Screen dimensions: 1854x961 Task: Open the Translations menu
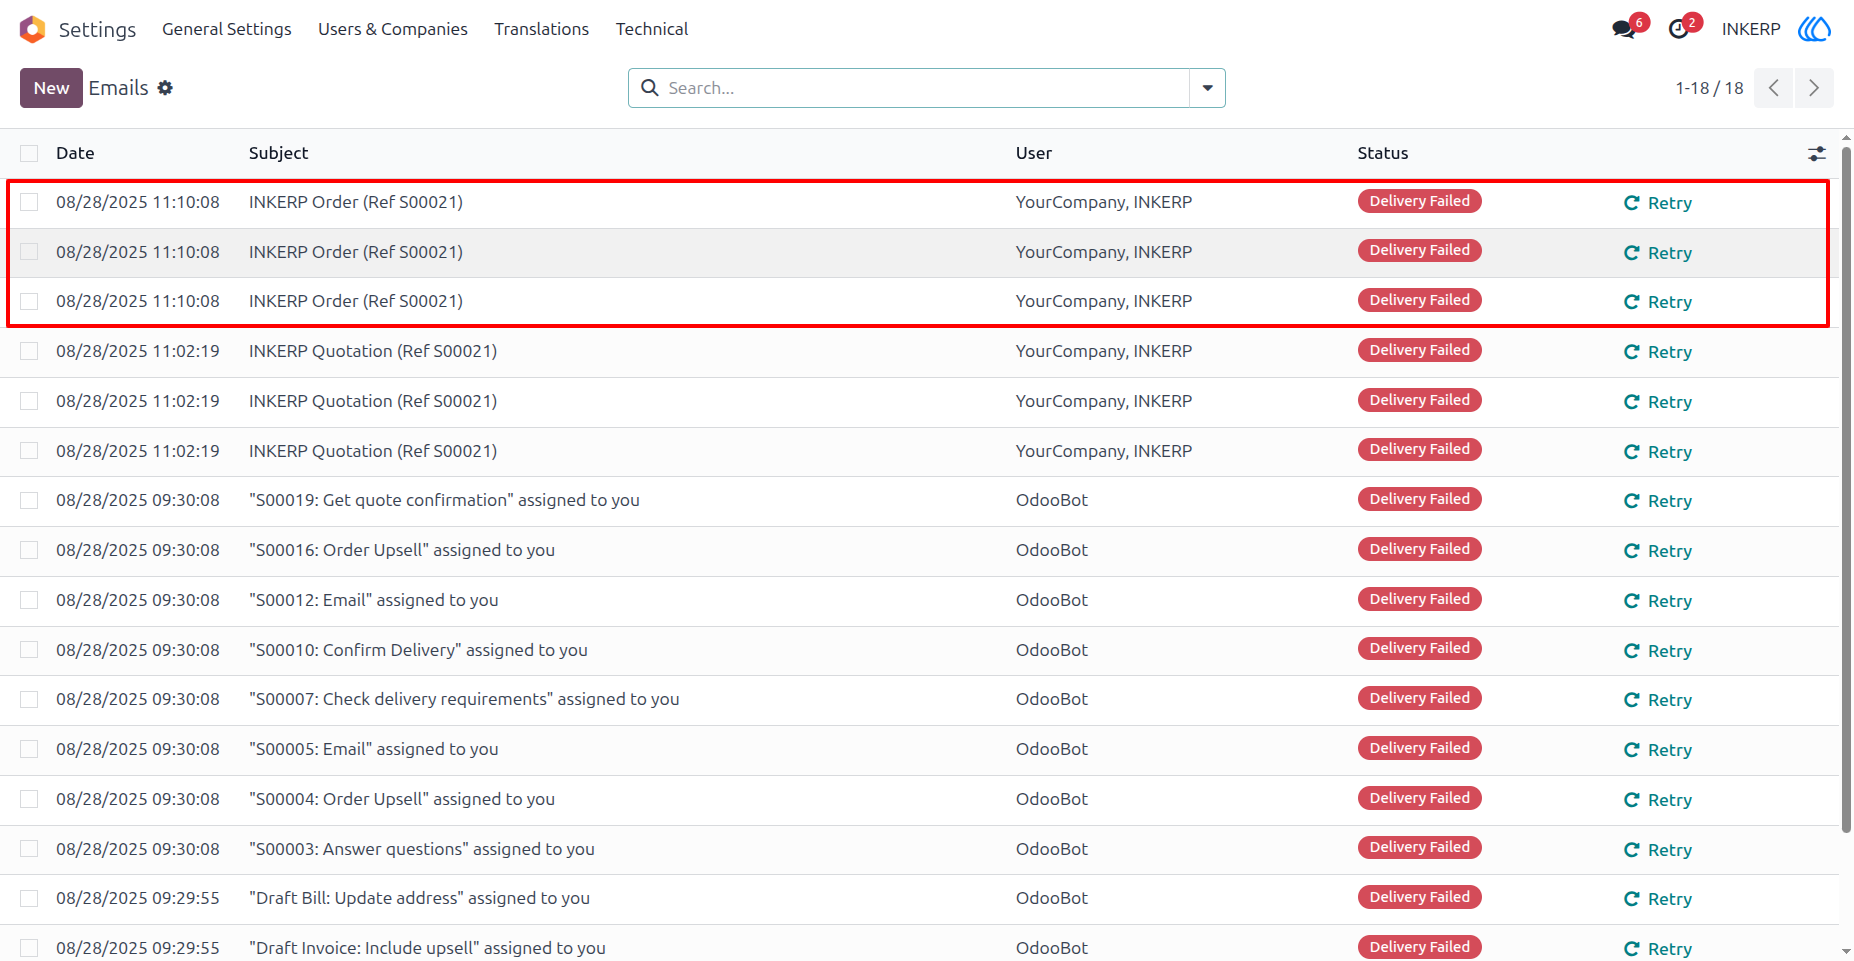click(541, 29)
